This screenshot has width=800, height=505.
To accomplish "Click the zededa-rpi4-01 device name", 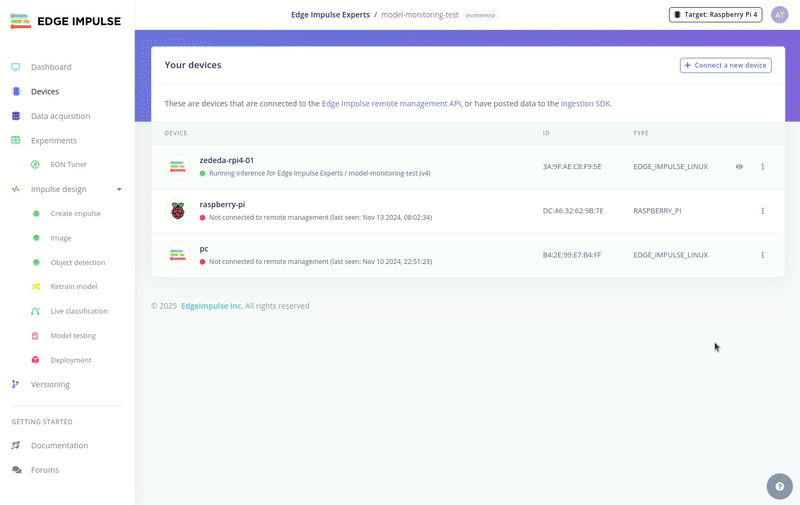I will (x=227, y=160).
